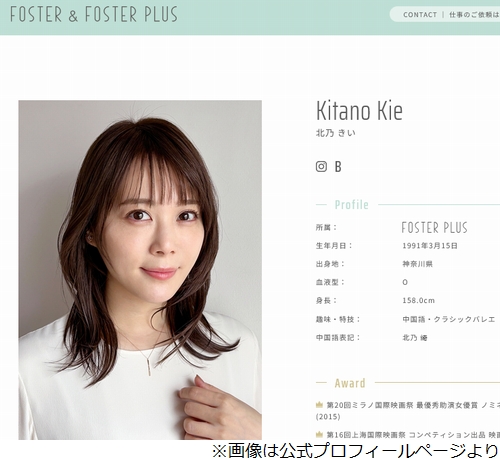This screenshot has height=460, width=500.
Task: Click the FOSTER PLUS affiliation logo
Action: pos(434,227)
